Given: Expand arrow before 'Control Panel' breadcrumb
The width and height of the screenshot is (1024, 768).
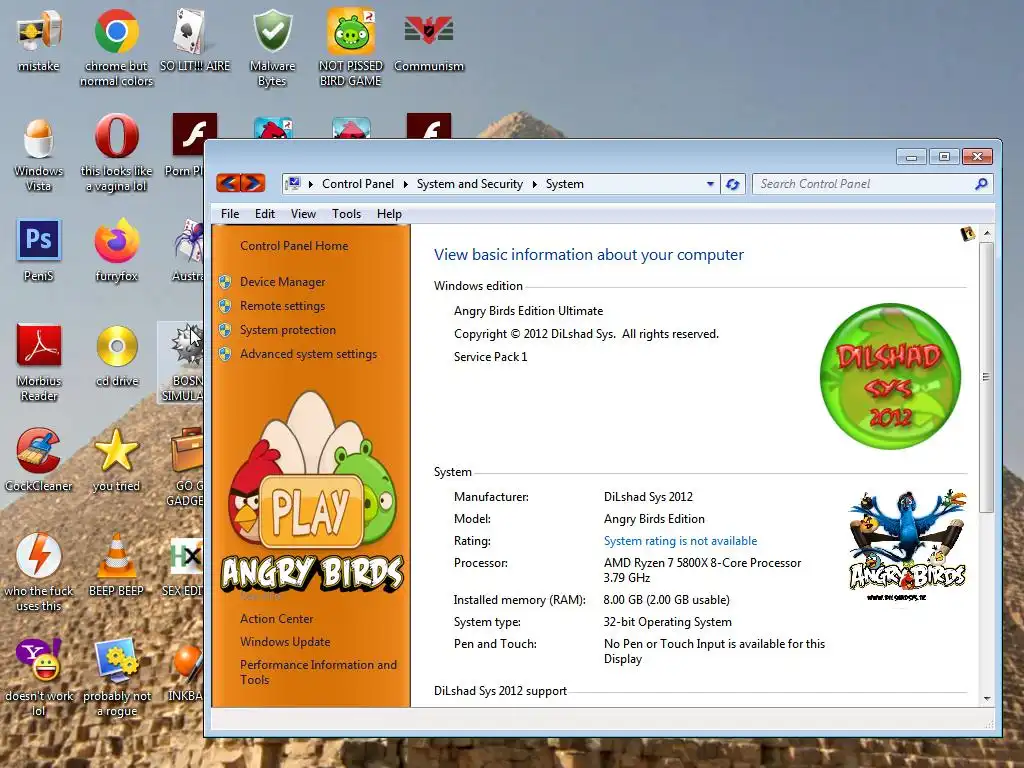Looking at the screenshot, I should pyautogui.click(x=310, y=184).
